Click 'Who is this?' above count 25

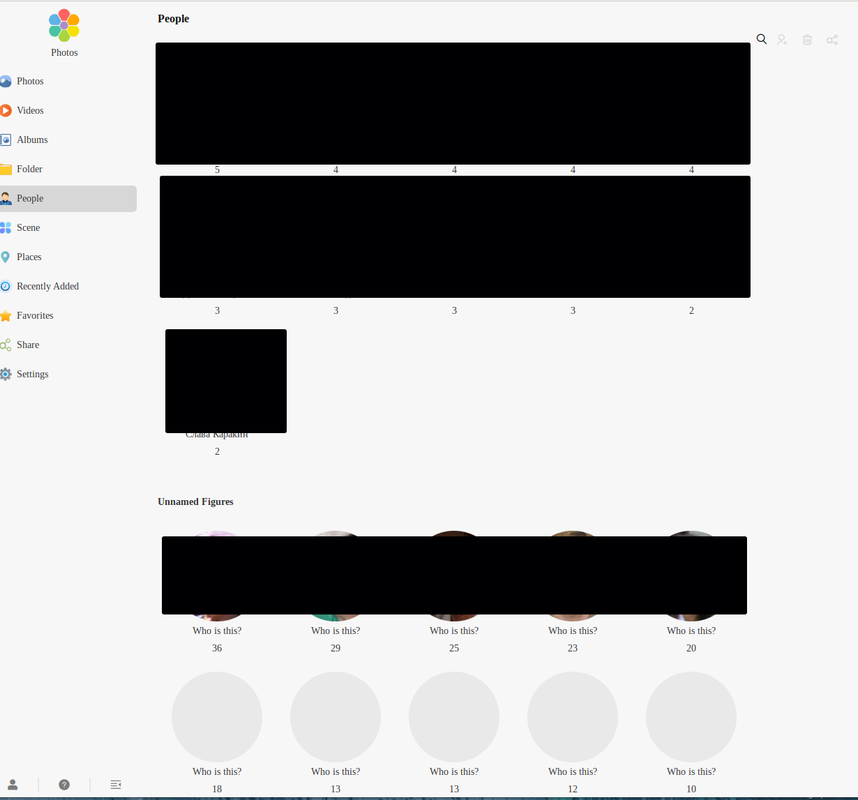454,630
